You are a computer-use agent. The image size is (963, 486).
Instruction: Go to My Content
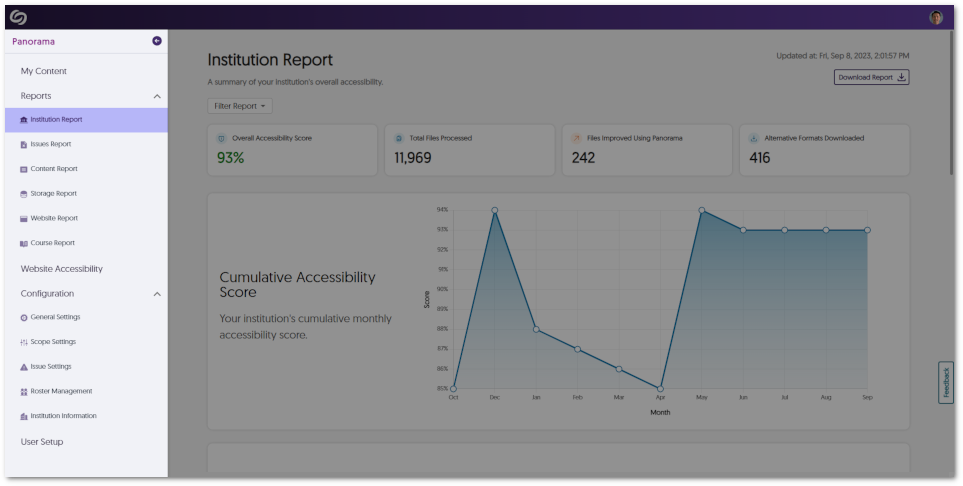click(44, 71)
